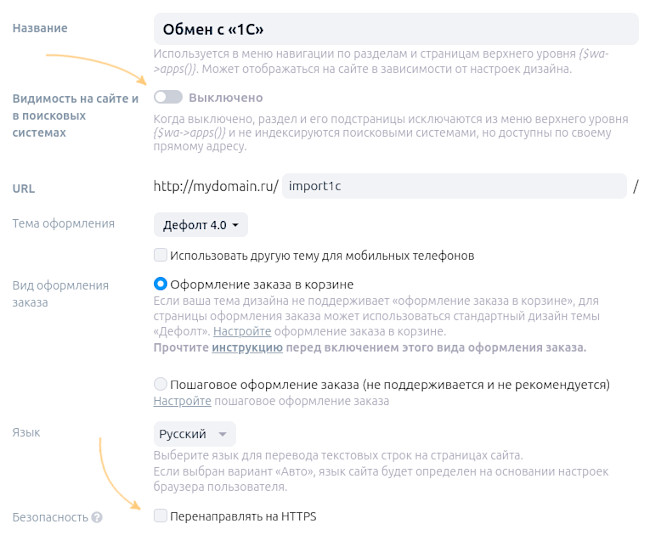Click the help icon next to Безопасность
The image size is (650, 541).
click(x=97, y=518)
